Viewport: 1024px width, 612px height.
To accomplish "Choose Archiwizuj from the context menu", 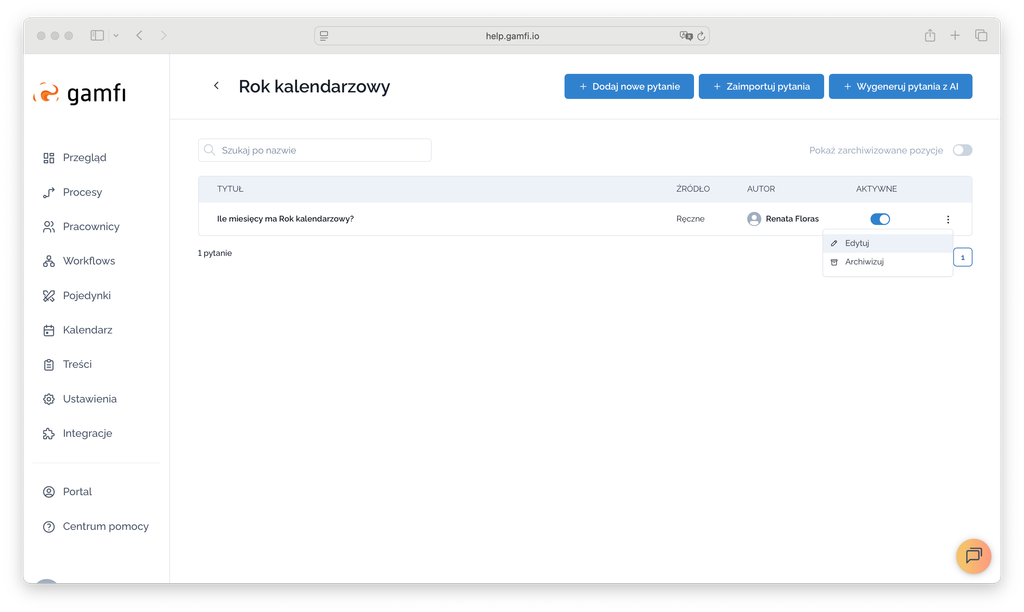I will [x=864, y=262].
